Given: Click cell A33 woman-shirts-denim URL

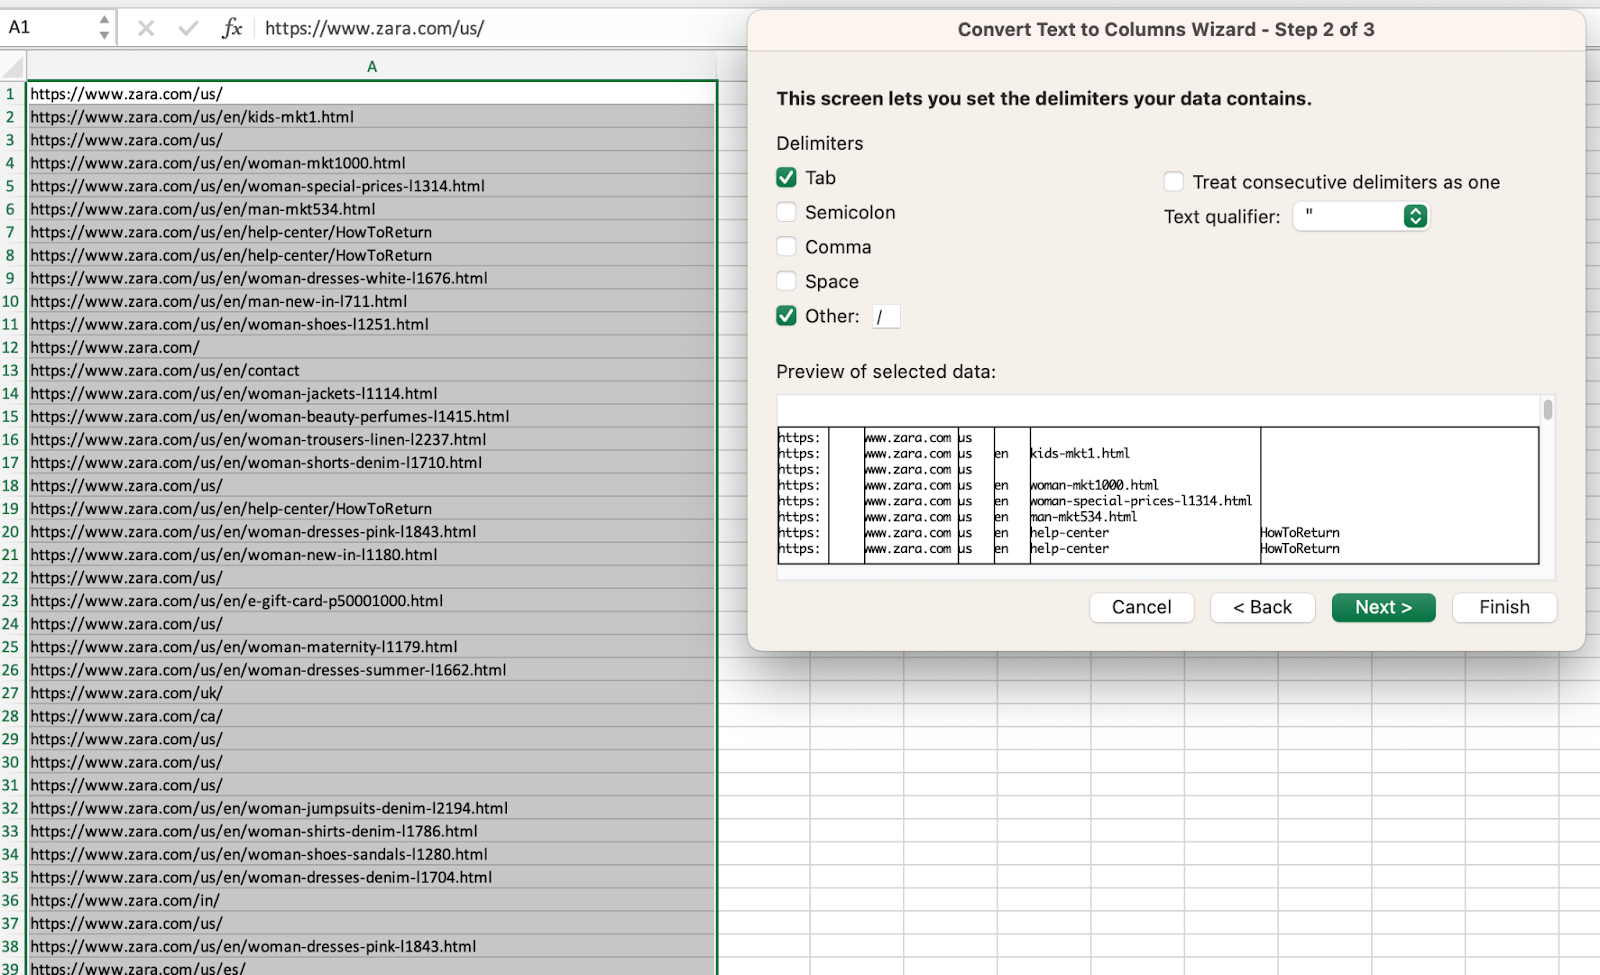Looking at the screenshot, I should (372, 831).
